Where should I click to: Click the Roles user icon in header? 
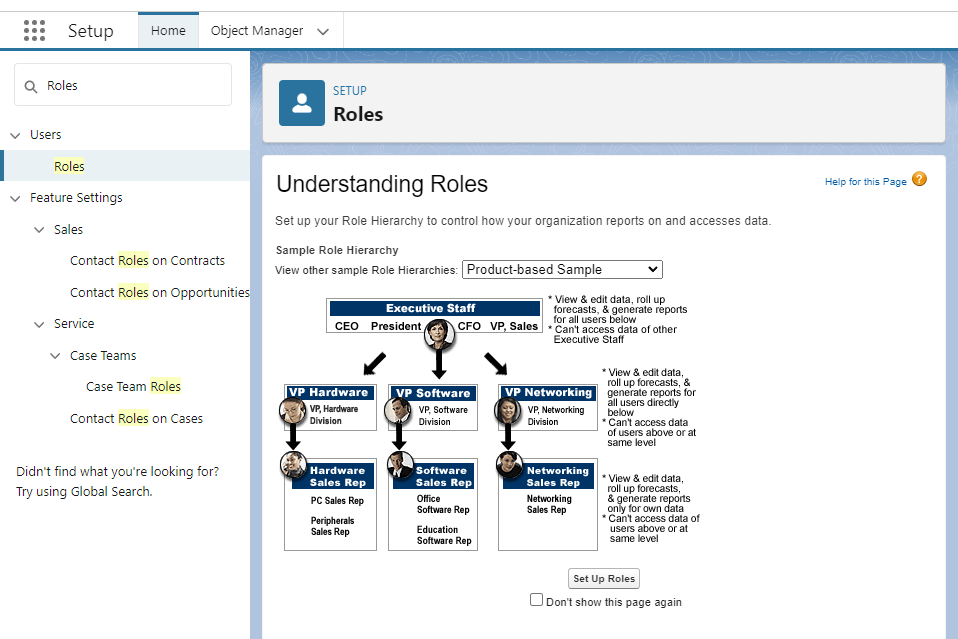click(302, 103)
